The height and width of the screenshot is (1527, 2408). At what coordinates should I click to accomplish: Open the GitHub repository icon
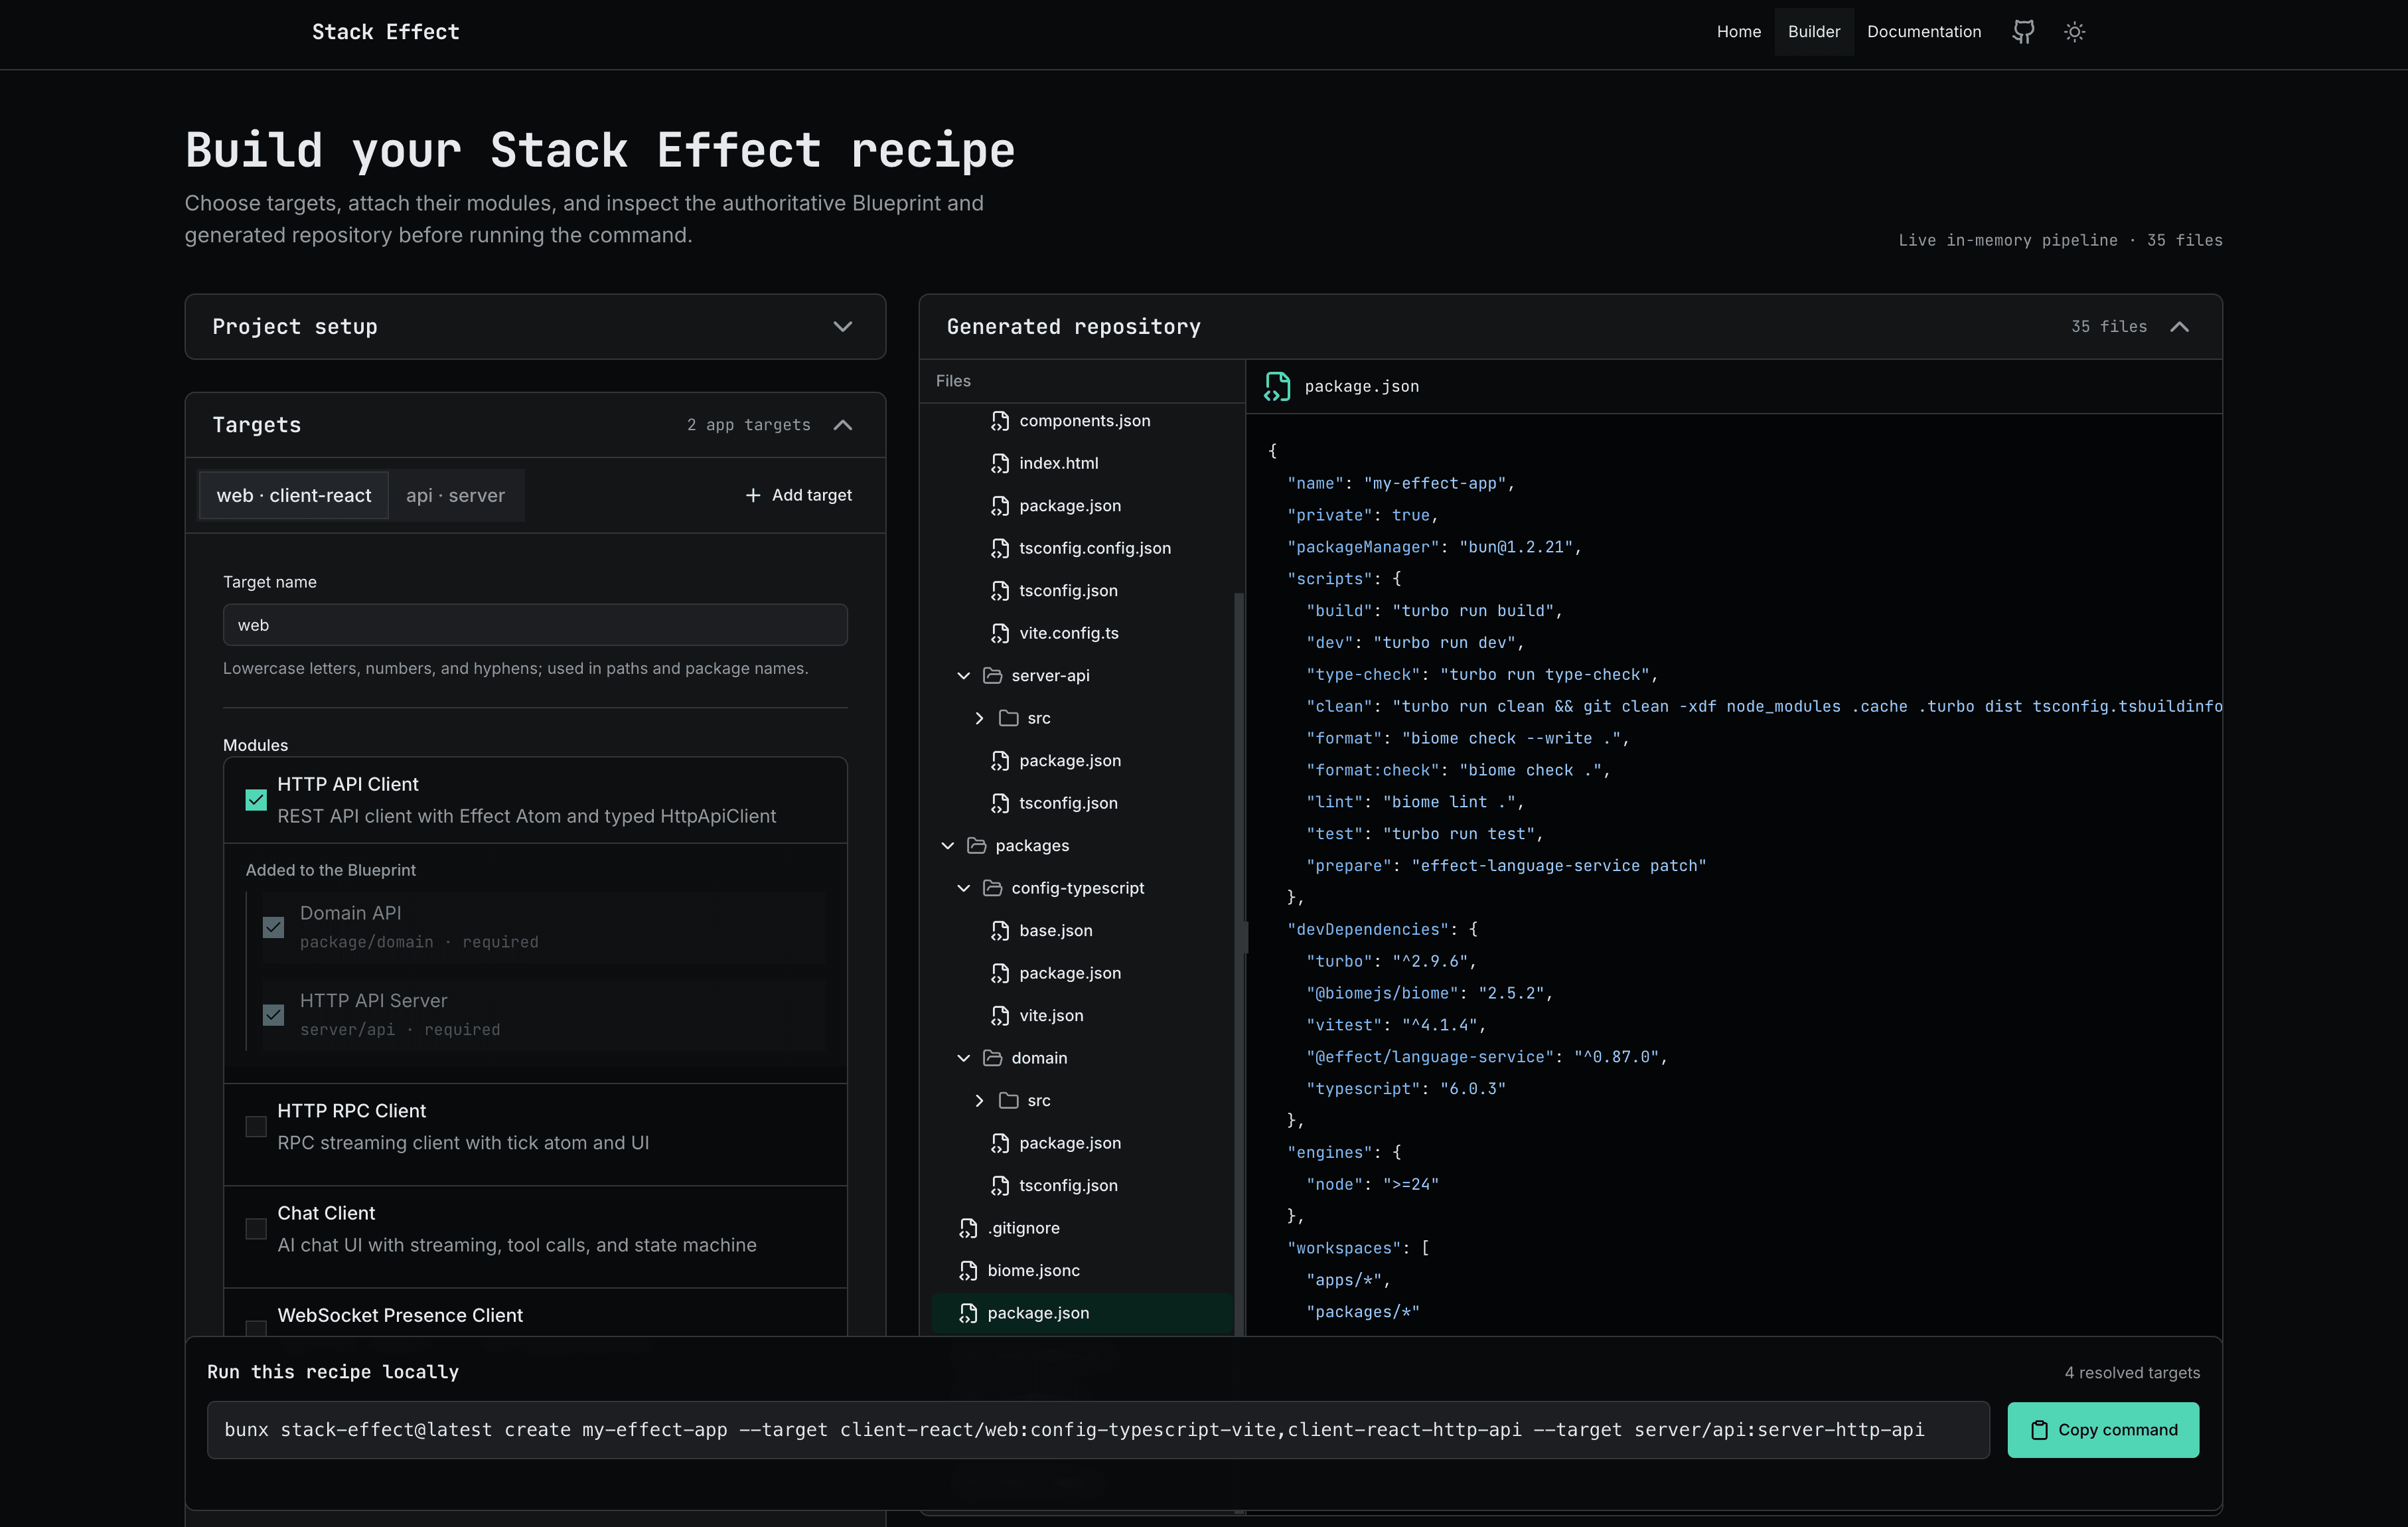2023,32
